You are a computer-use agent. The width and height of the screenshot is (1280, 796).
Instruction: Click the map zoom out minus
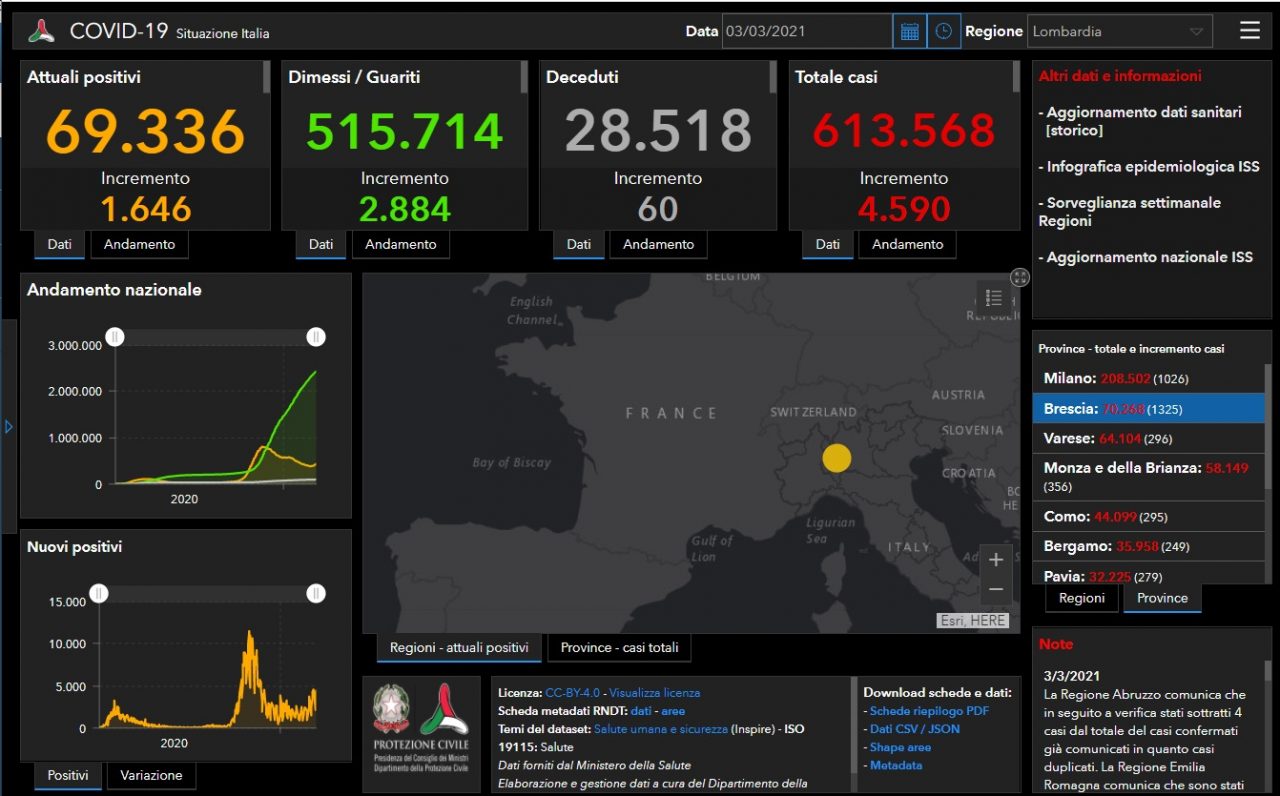pyautogui.click(x=995, y=590)
